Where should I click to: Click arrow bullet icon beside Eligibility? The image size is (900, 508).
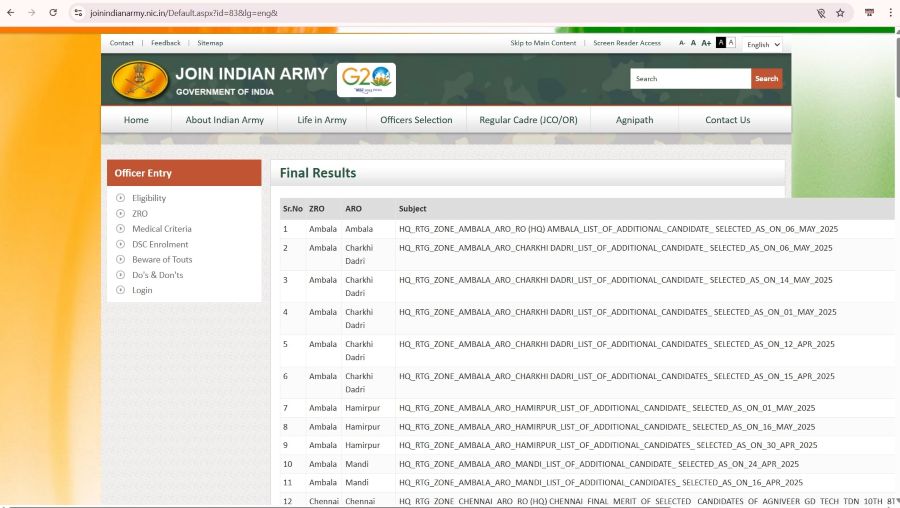(121, 198)
